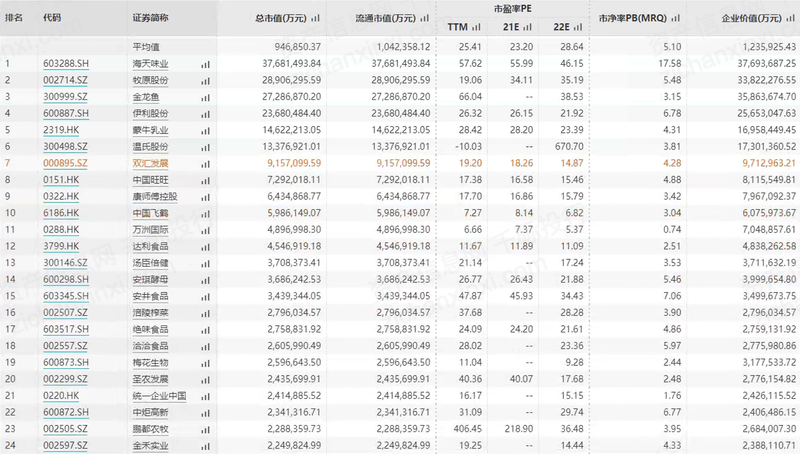This screenshot has height=454, width=800.
Task: Open chart icon beside 双汇发展
Action: coord(205,164)
